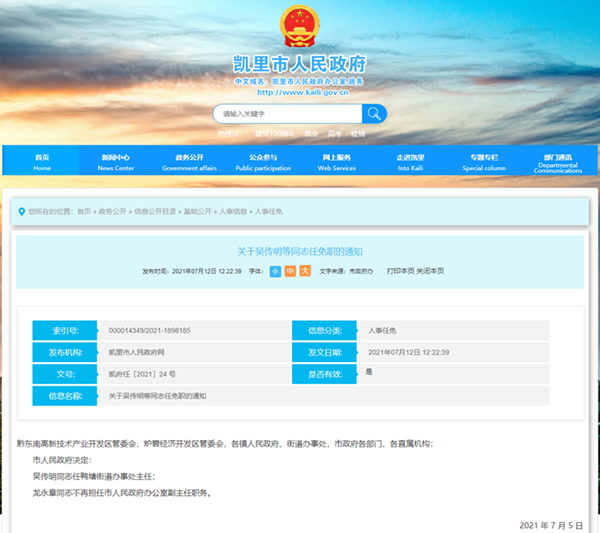Open the News Center nav tab

116,162
